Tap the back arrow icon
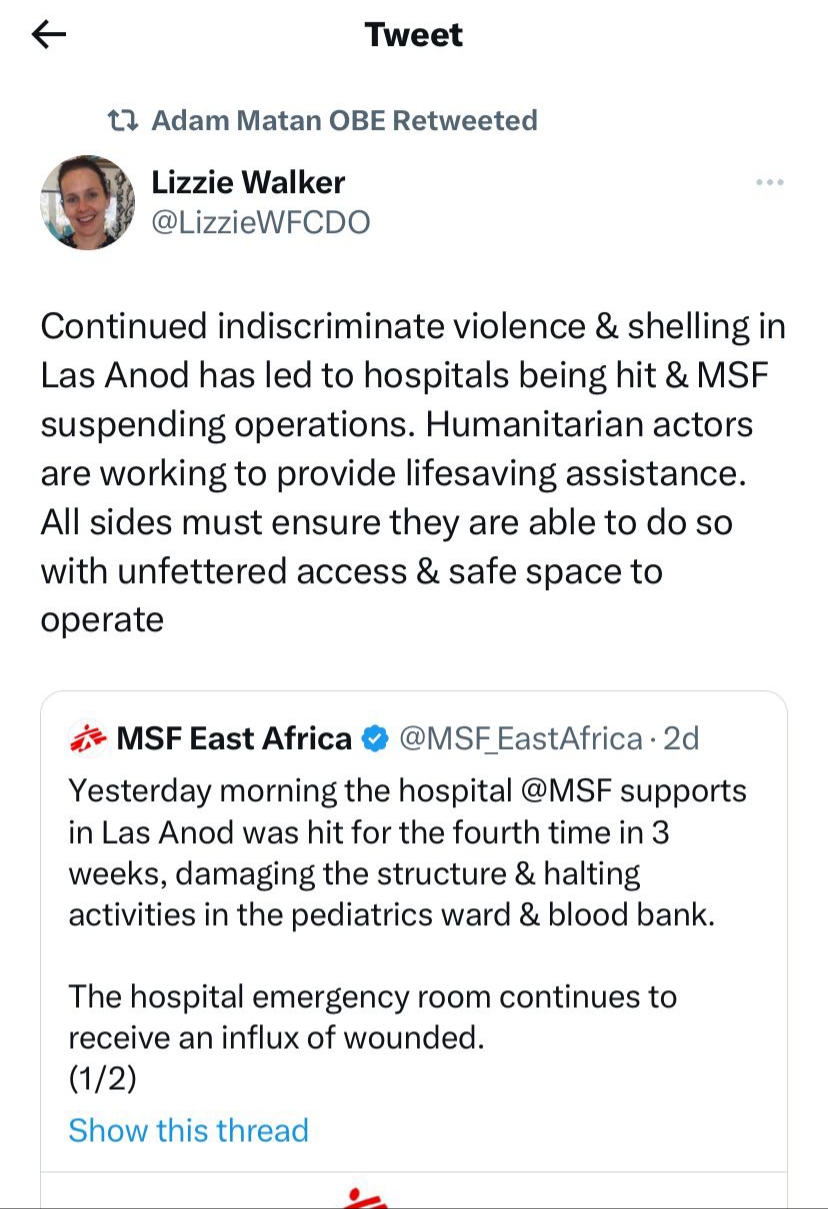 pyautogui.click(x=49, y=36)
